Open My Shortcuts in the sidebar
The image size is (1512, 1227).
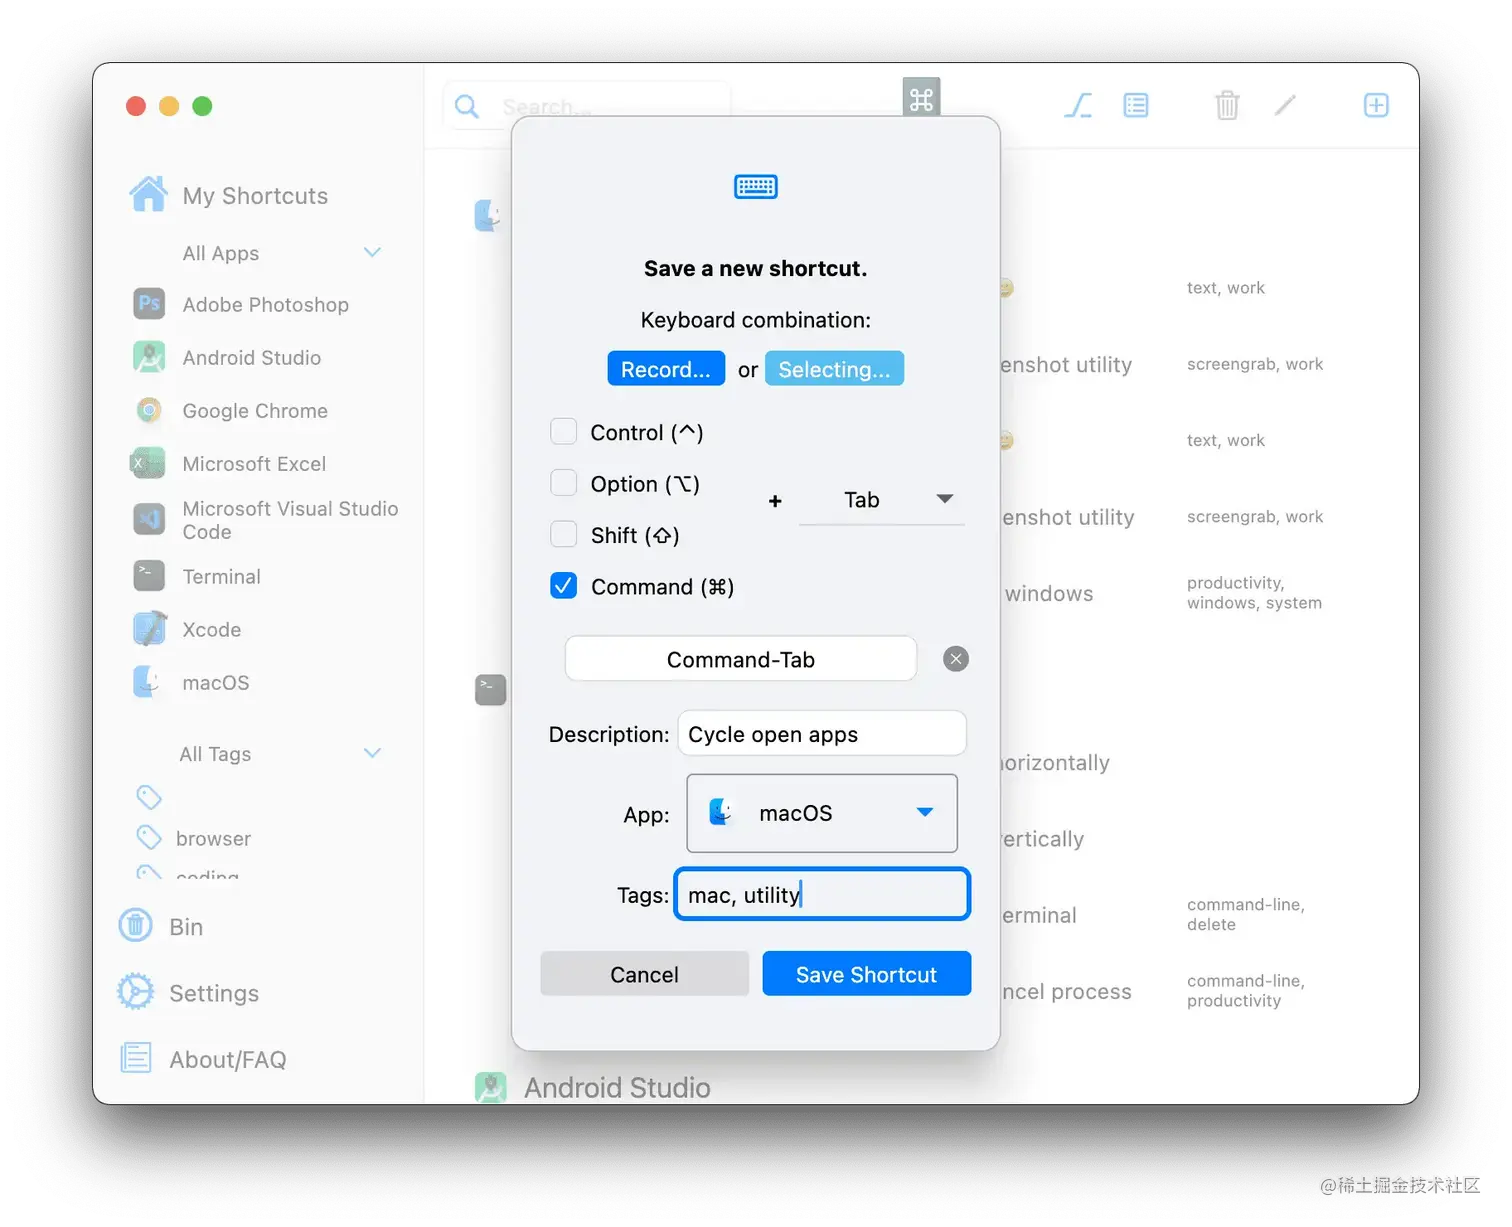pyautogui.click(x=255, y=196)
